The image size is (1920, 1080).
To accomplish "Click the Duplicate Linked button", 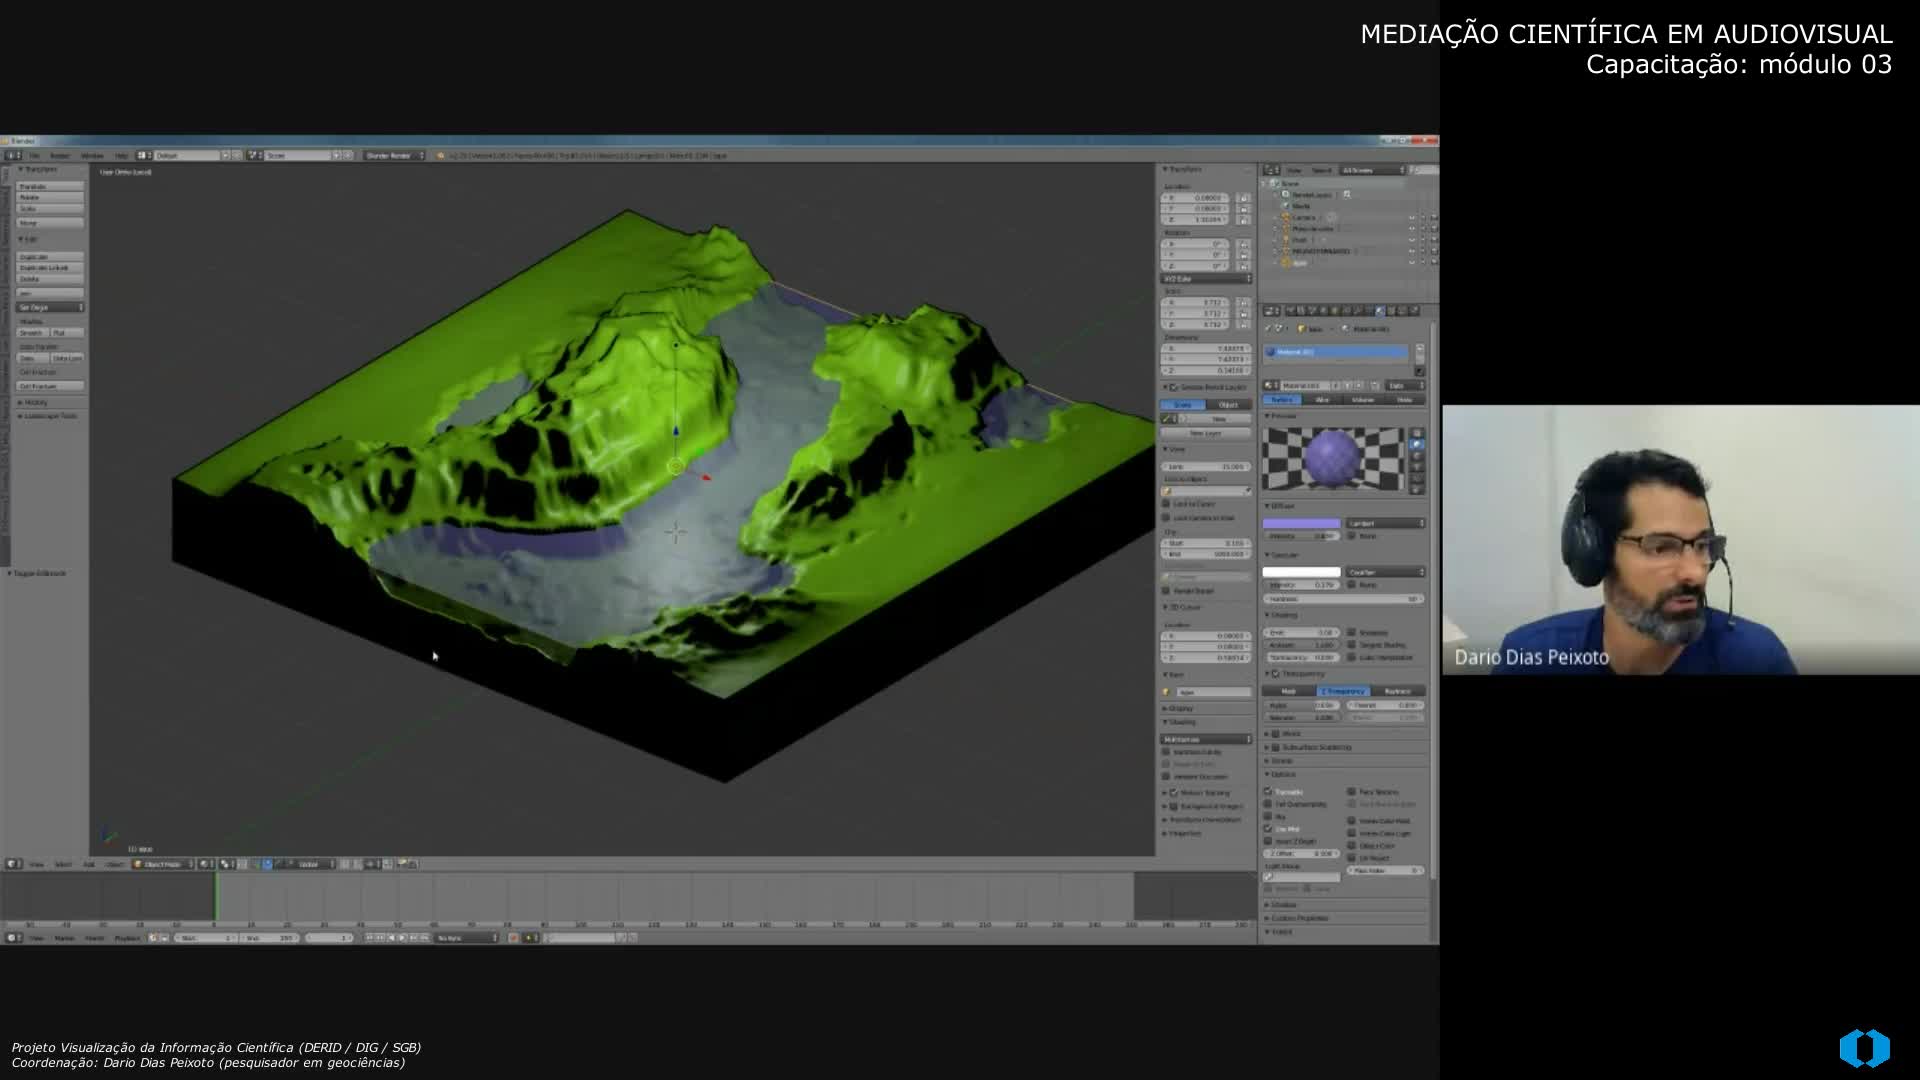I will pos(50,268).
